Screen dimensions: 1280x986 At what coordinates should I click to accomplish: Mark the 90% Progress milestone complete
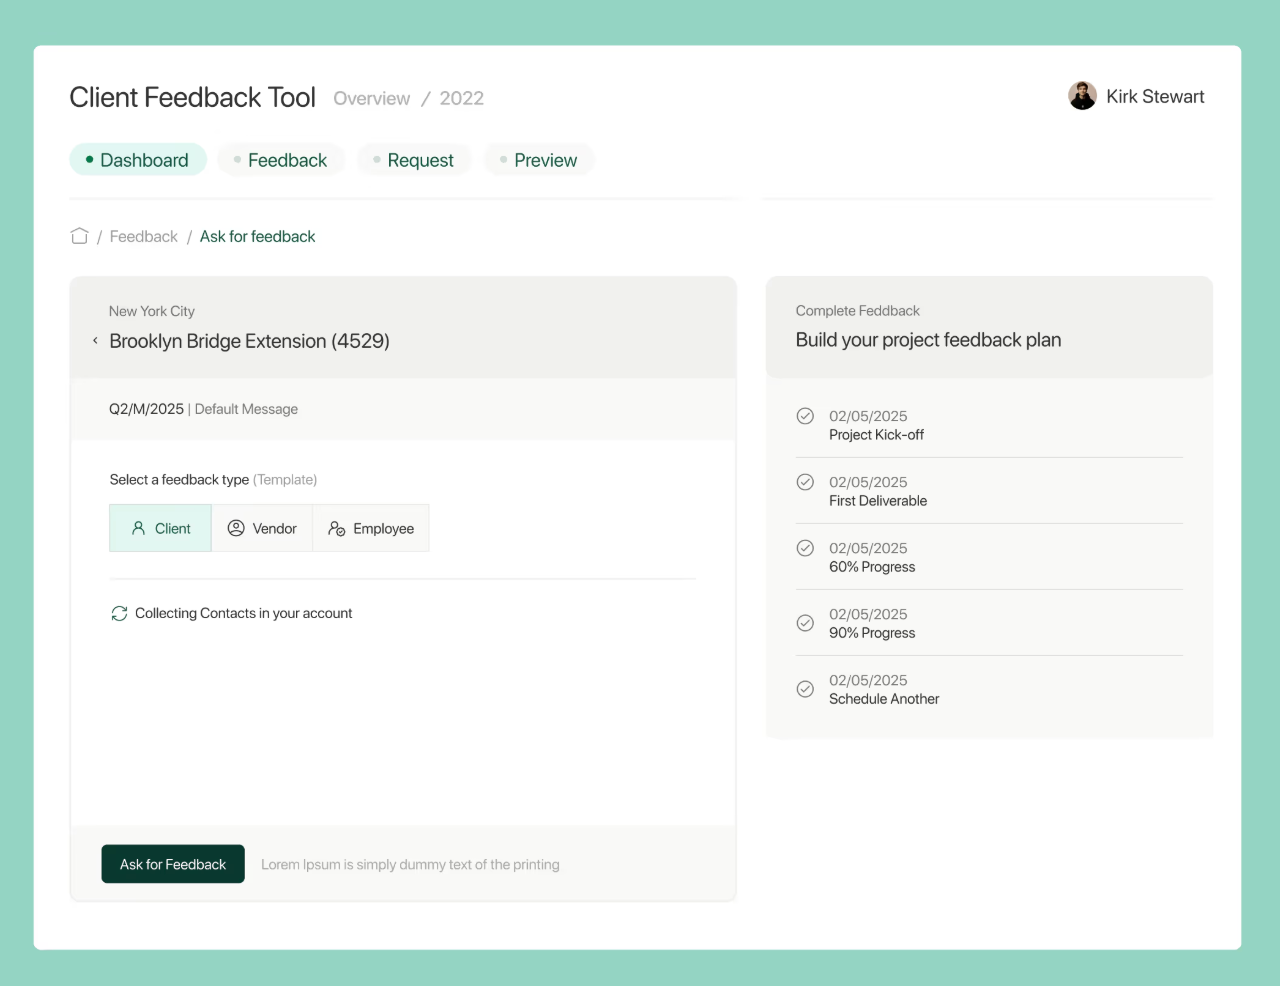click(805, 623)
